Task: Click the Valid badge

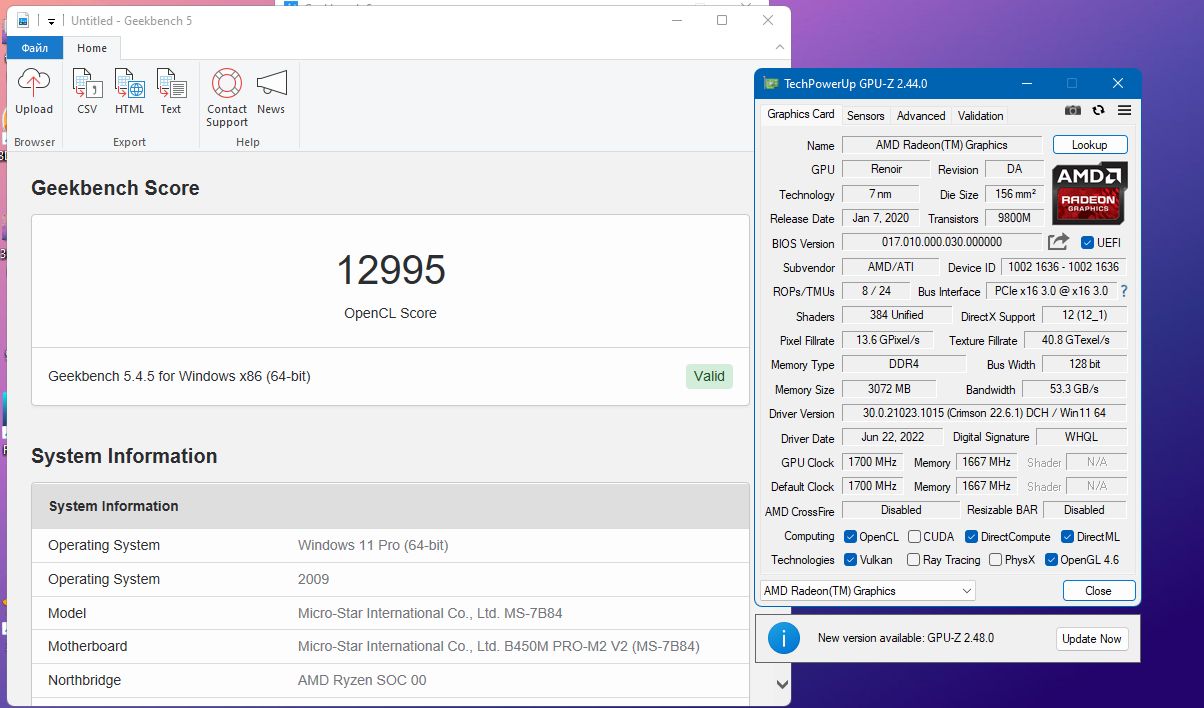Action: click(709, 376)
